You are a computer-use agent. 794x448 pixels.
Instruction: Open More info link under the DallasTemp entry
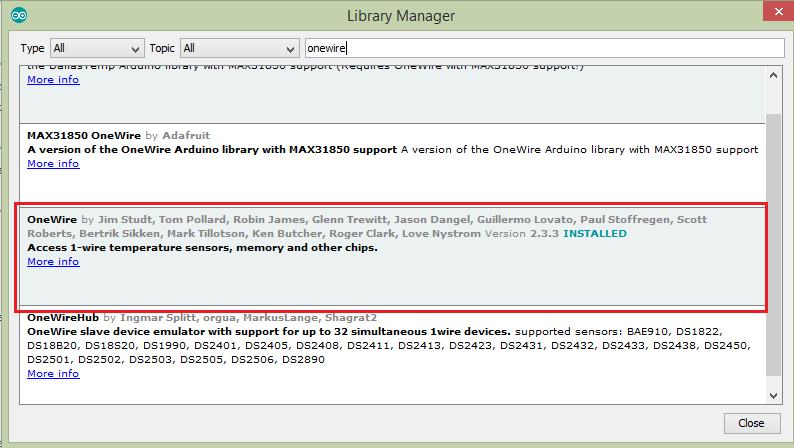tap(53, 79)
